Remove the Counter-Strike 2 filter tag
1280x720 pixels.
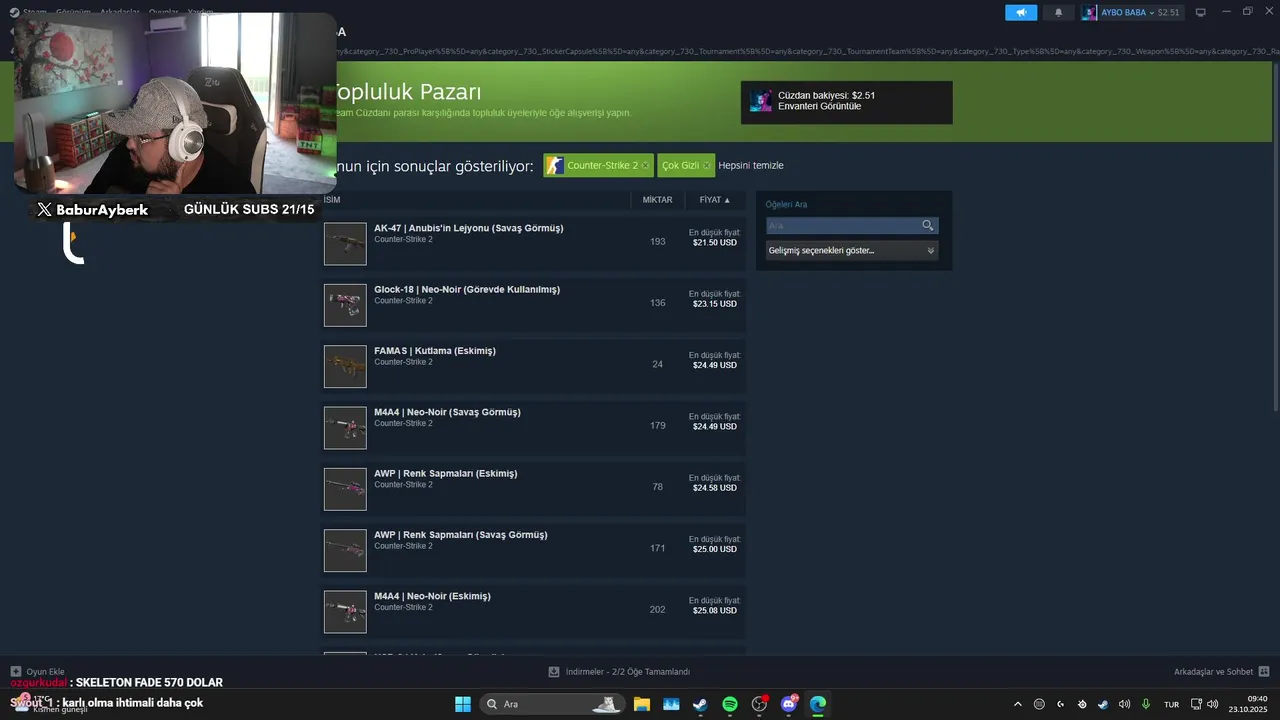[x=645, y=166]
